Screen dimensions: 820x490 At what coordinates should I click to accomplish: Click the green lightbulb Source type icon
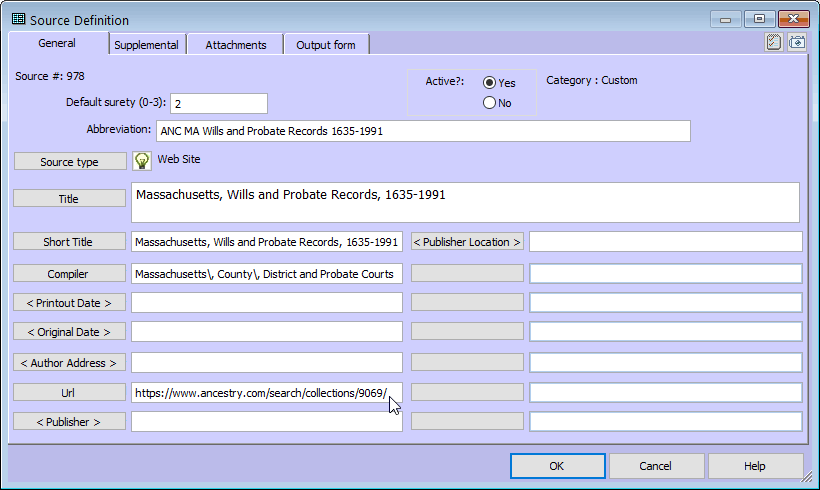click(142, 161)
